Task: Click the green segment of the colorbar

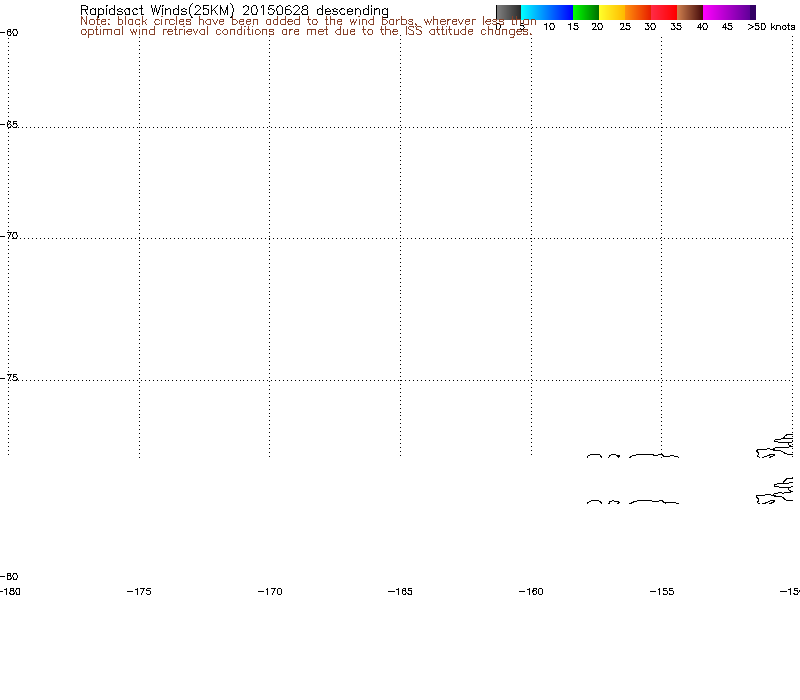Action: tap(586, 12)
